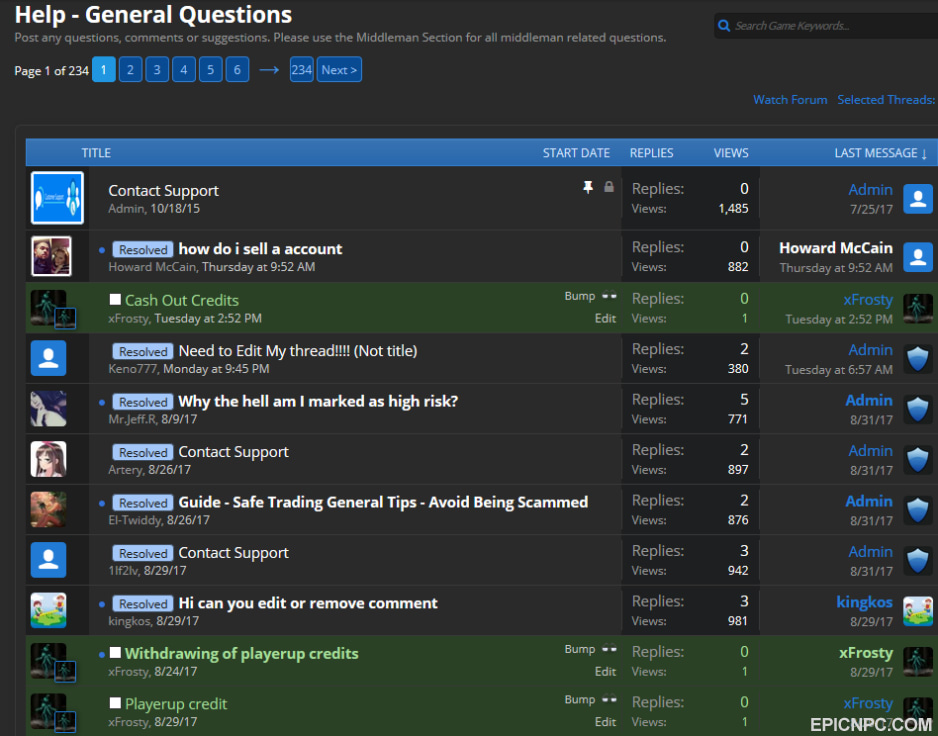Go to page 2
938x736 pixels.
pos(130,70)
